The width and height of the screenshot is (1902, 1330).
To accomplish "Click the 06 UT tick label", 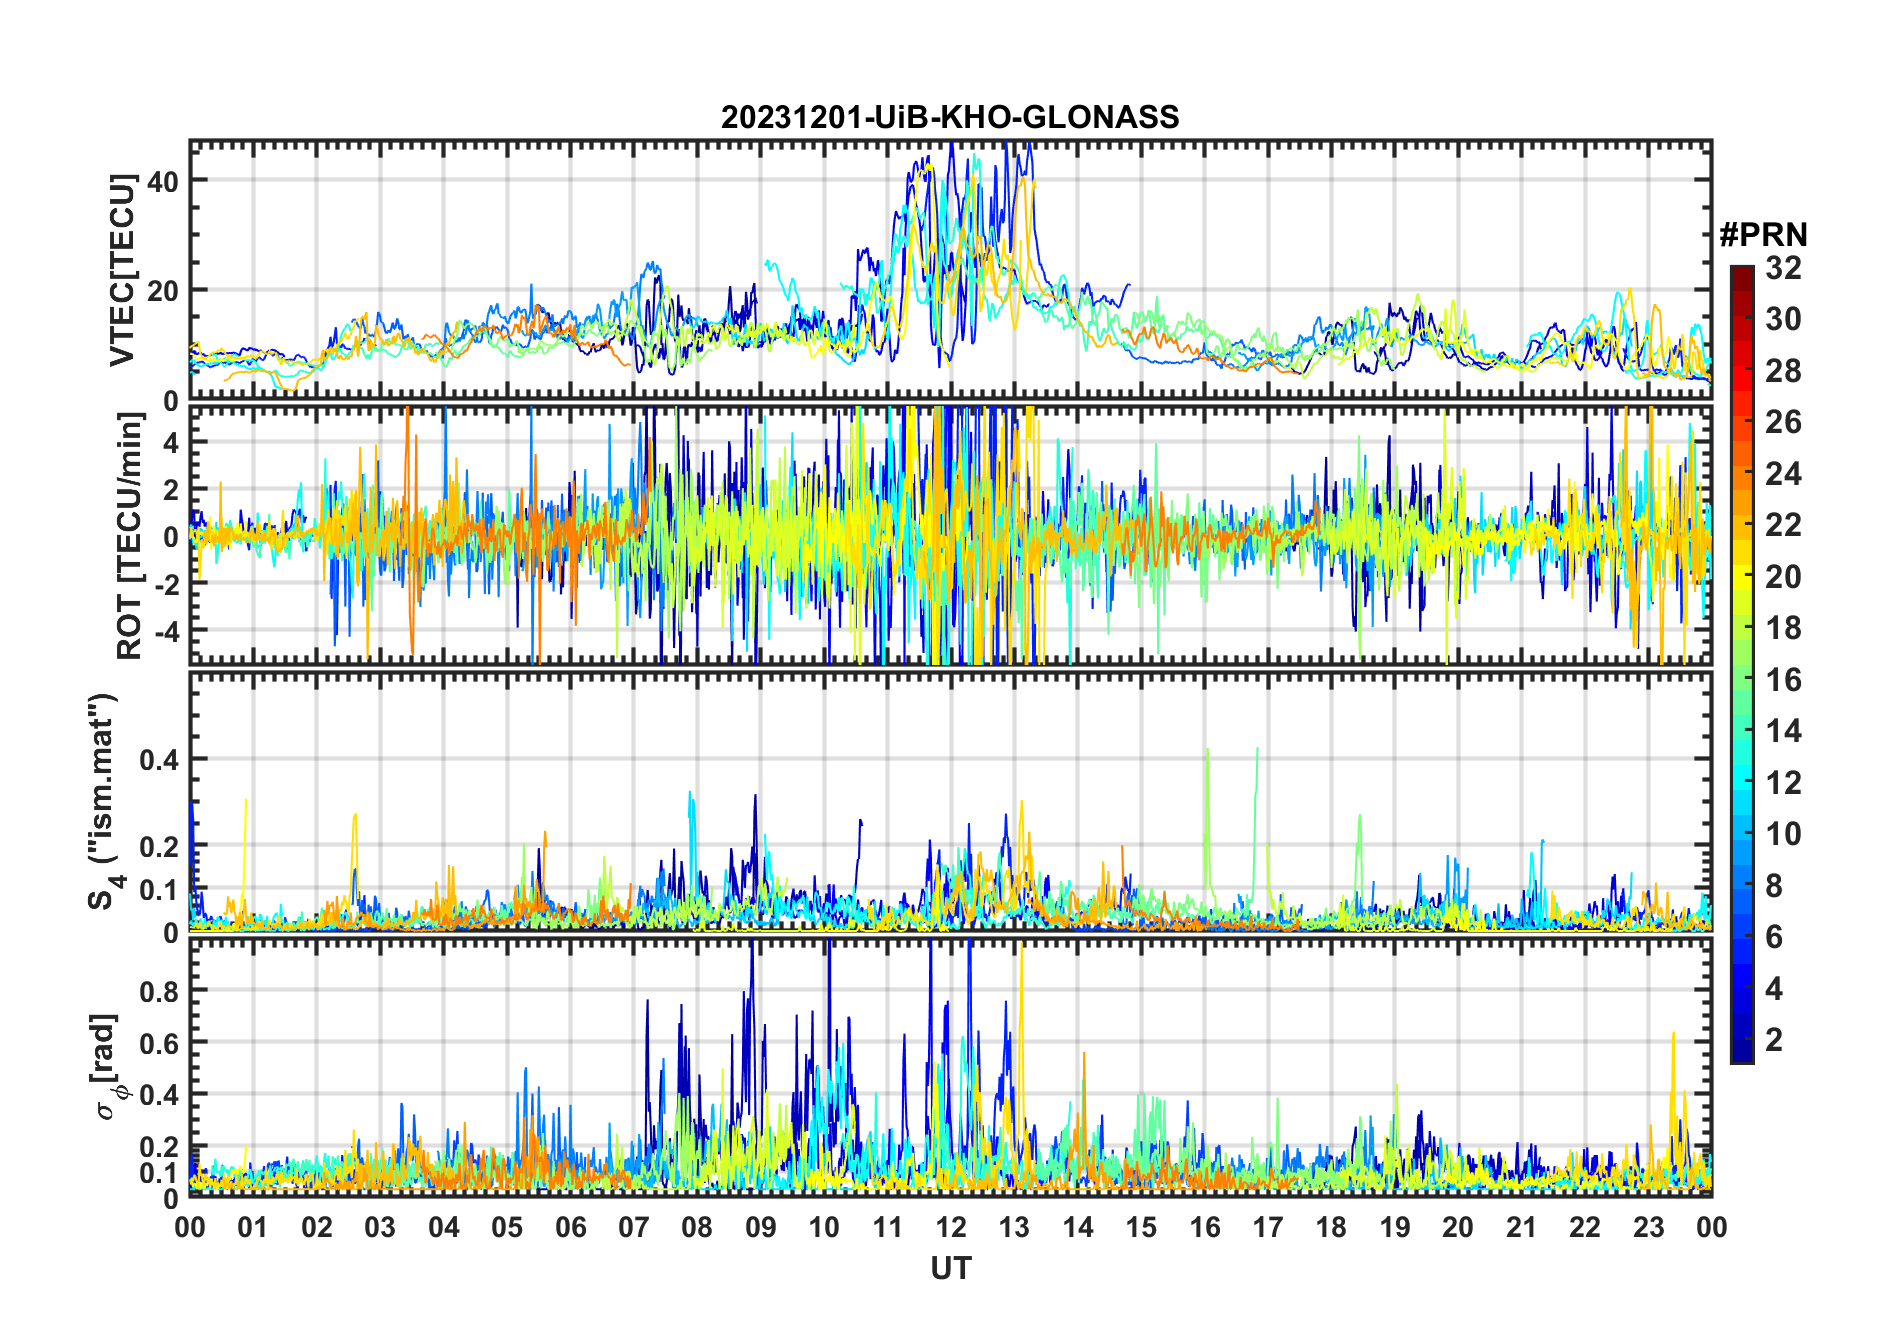I will [x=570, y=1227].
